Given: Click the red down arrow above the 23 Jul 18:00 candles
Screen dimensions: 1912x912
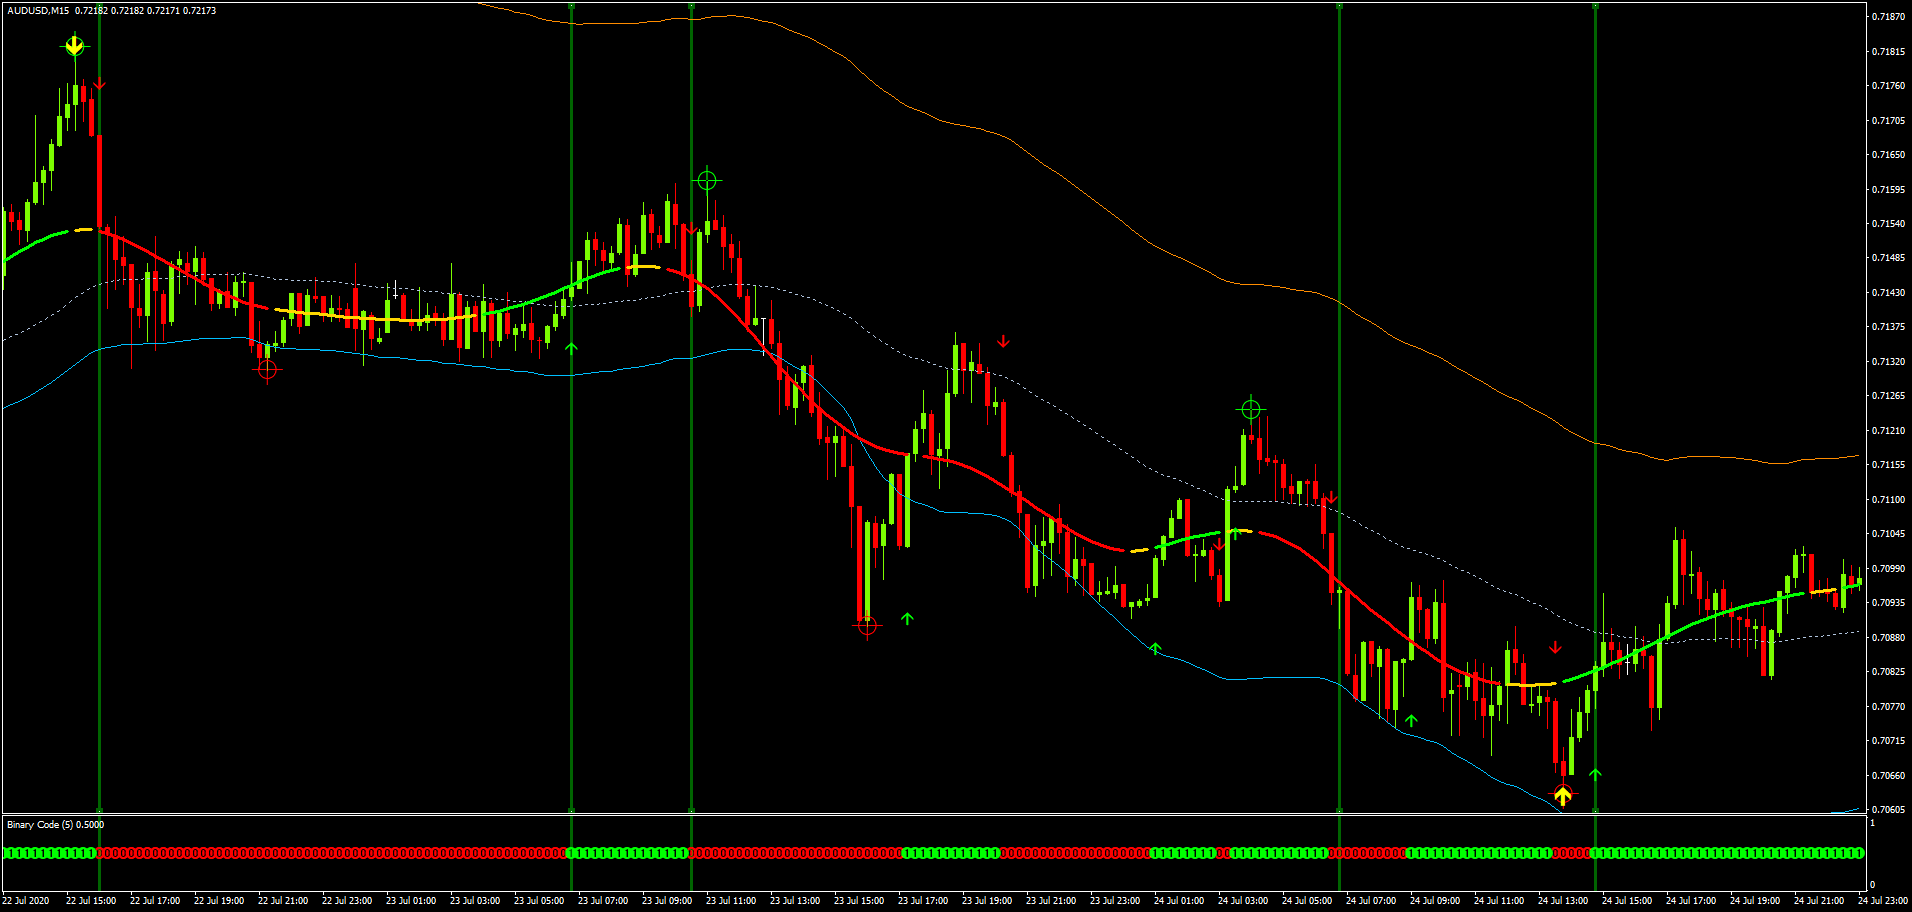Looking at the screenshot, I should [1002, 341].
